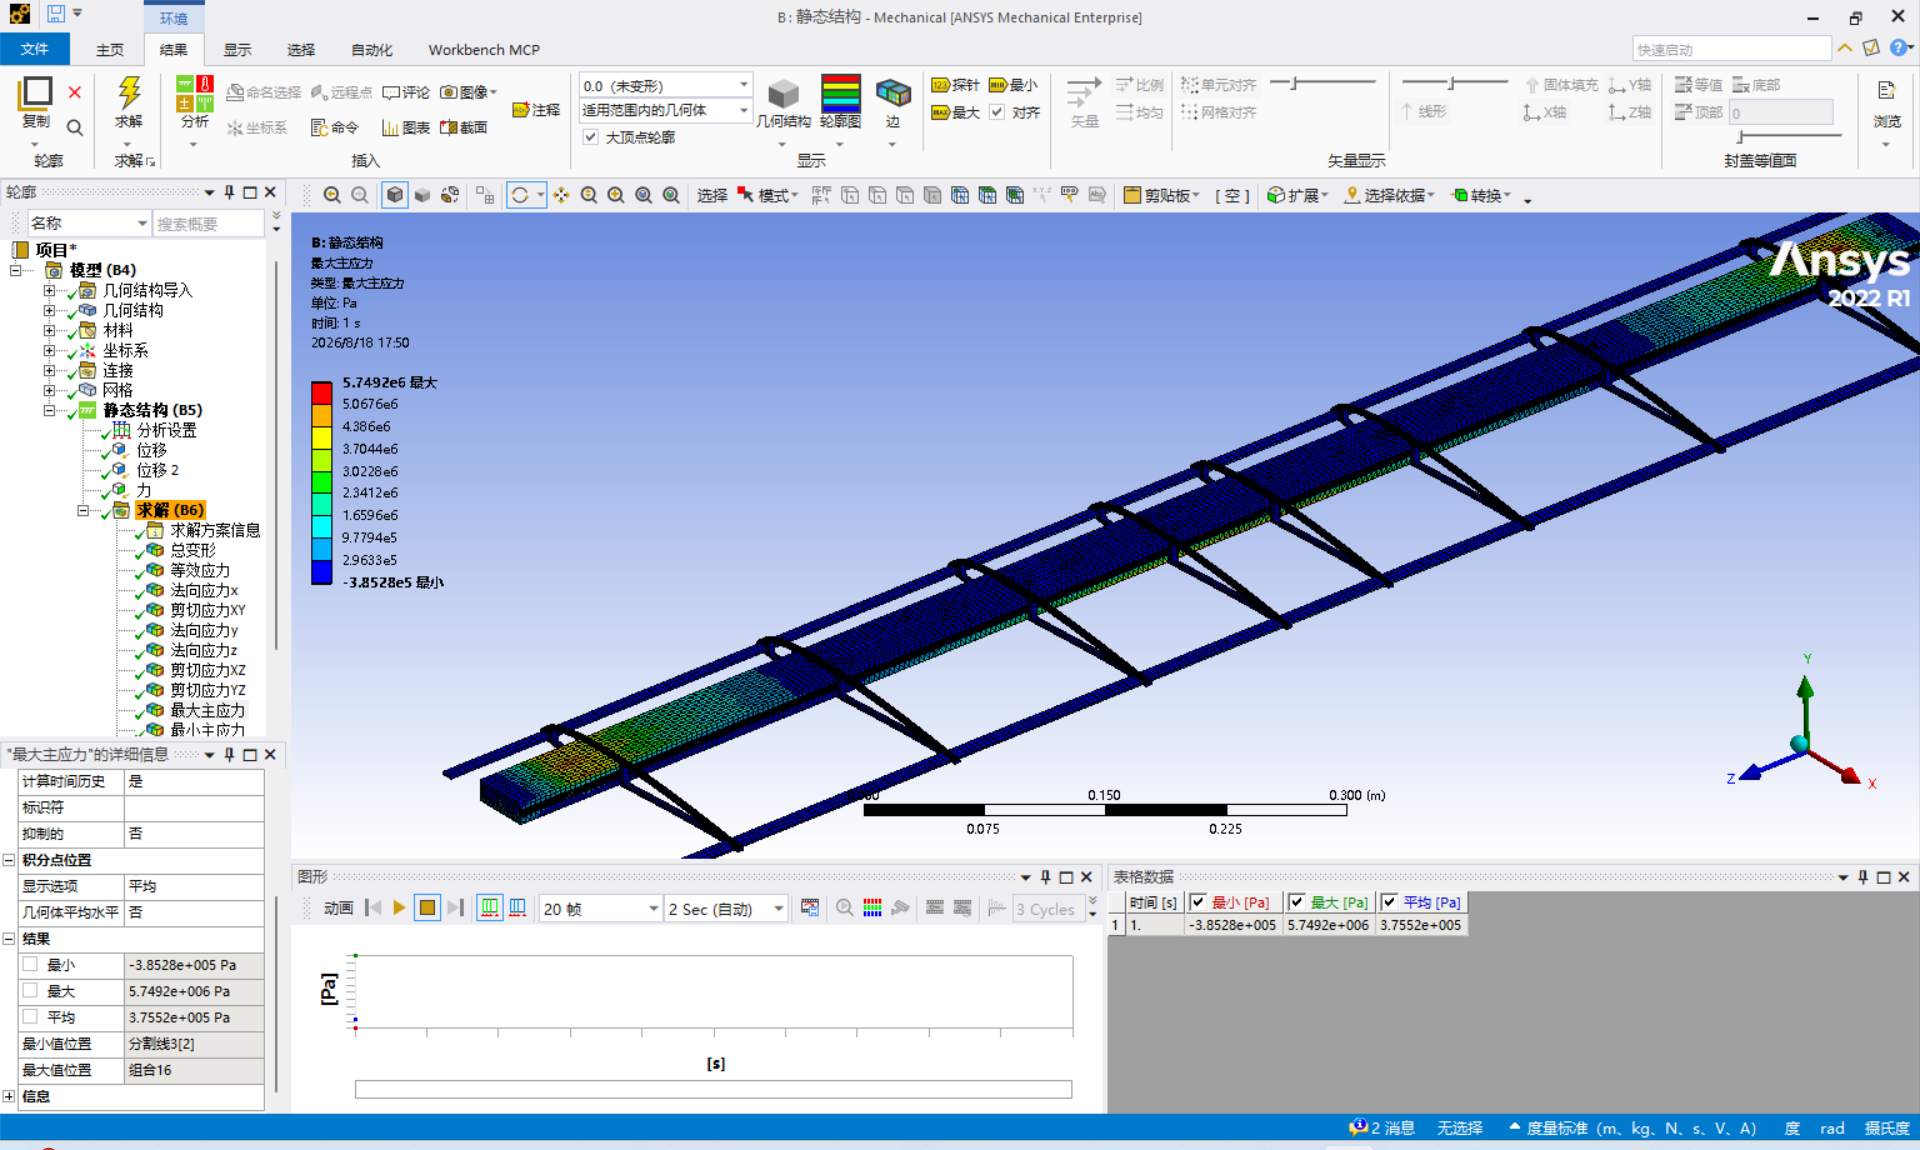The height and width of the screenshot is (1150, 1920).
Task: Stop the animation playback
Action: [427, 908]
